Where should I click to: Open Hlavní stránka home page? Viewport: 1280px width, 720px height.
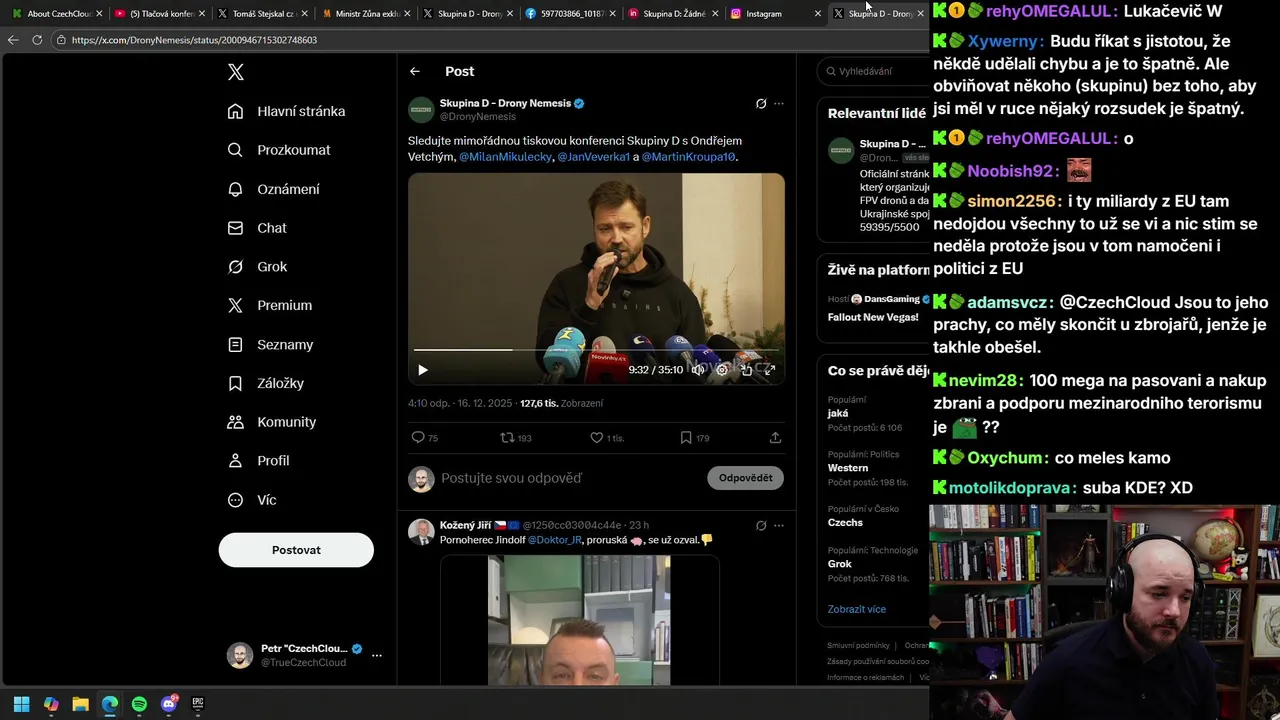[x=287, y=111]
